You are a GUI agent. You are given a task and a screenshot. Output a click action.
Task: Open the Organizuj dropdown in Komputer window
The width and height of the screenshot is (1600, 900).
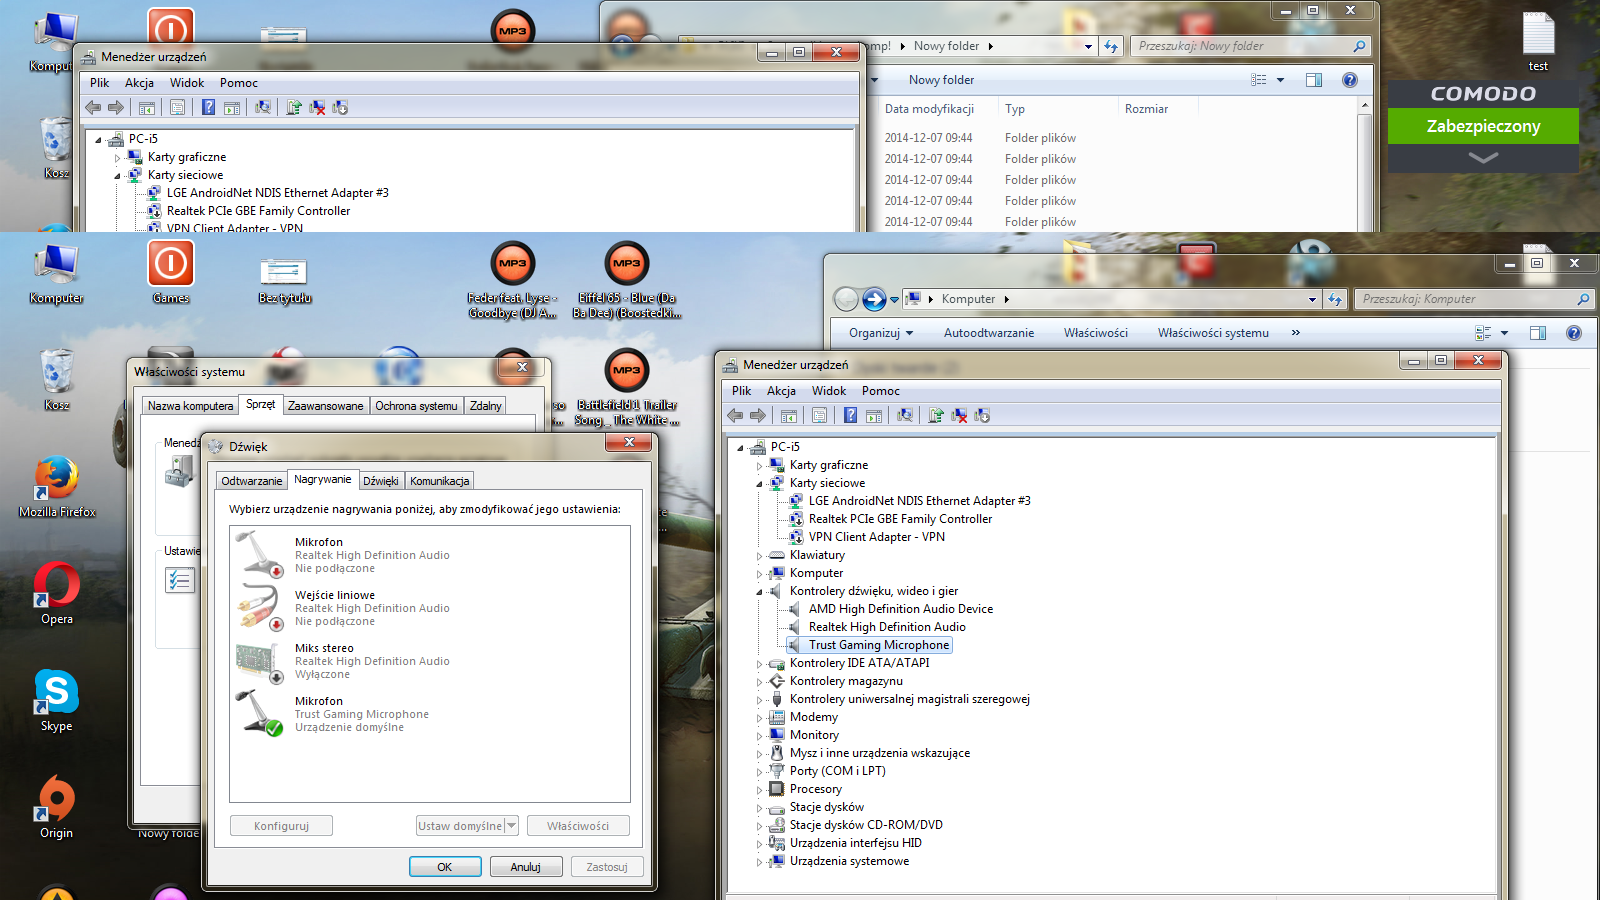click(881, 333)
